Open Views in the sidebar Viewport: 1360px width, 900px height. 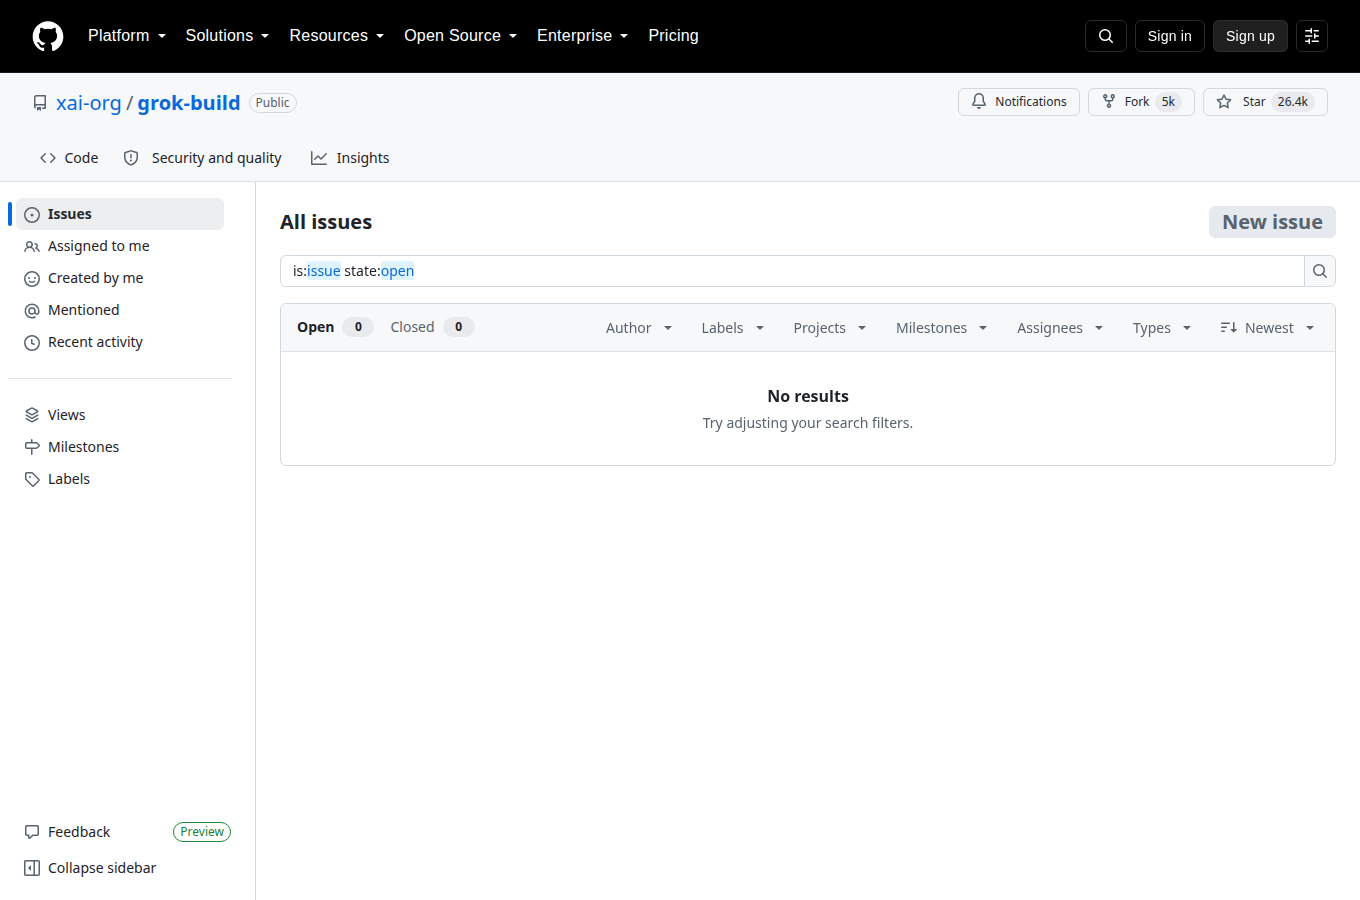(120, 415)
